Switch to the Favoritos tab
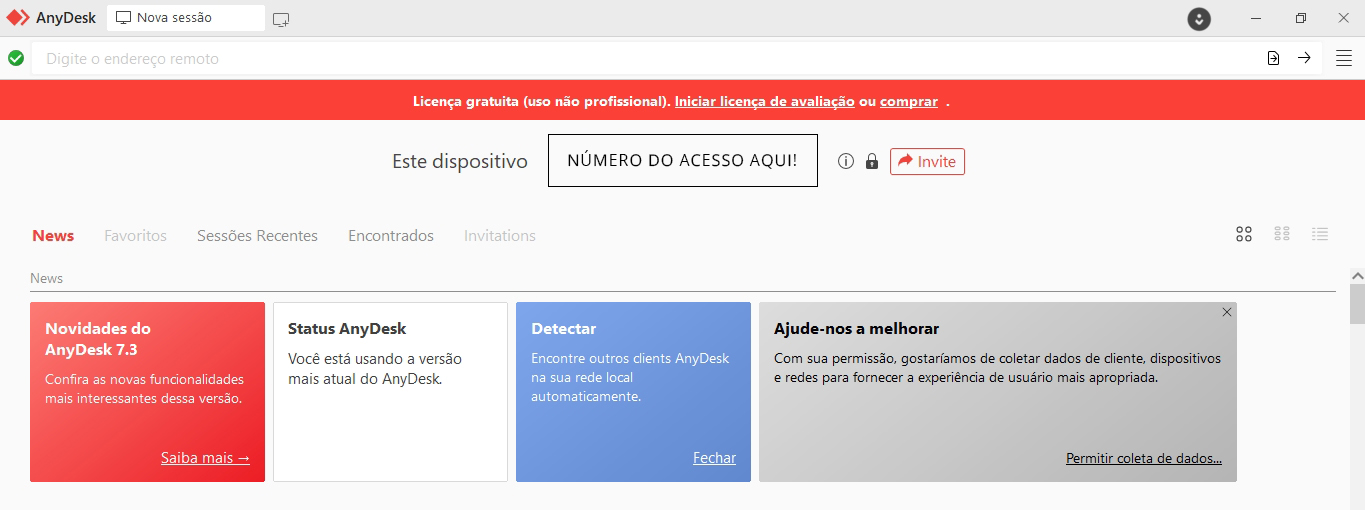 [135, 236]
